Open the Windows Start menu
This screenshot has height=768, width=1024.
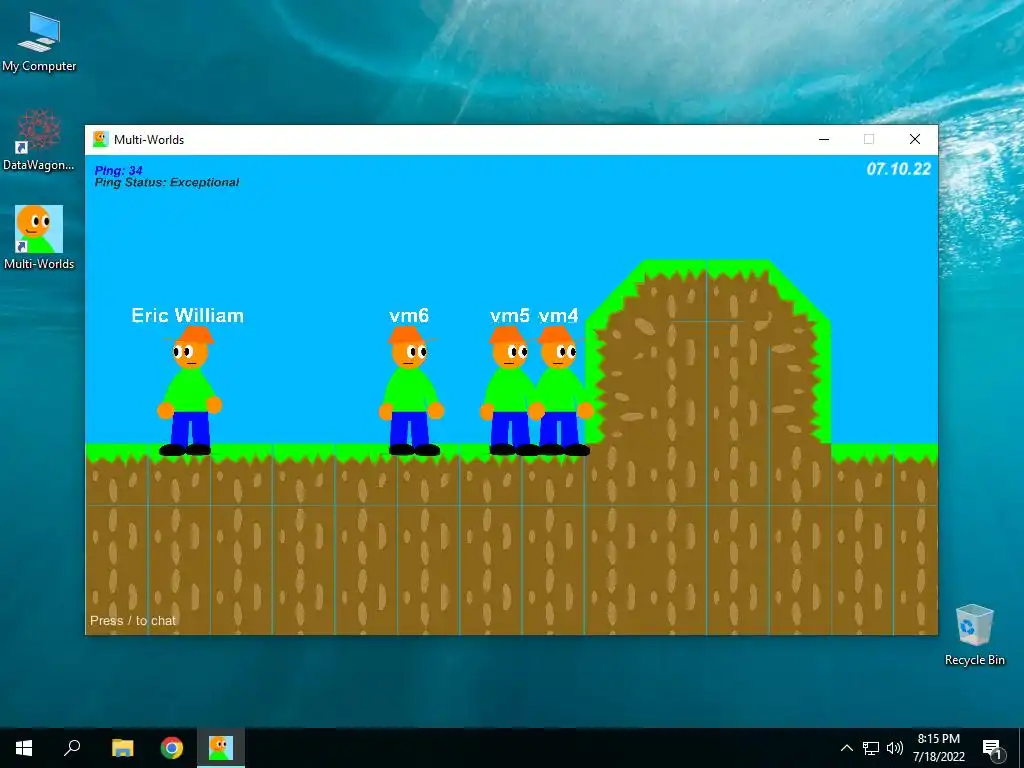coord(24,748)
